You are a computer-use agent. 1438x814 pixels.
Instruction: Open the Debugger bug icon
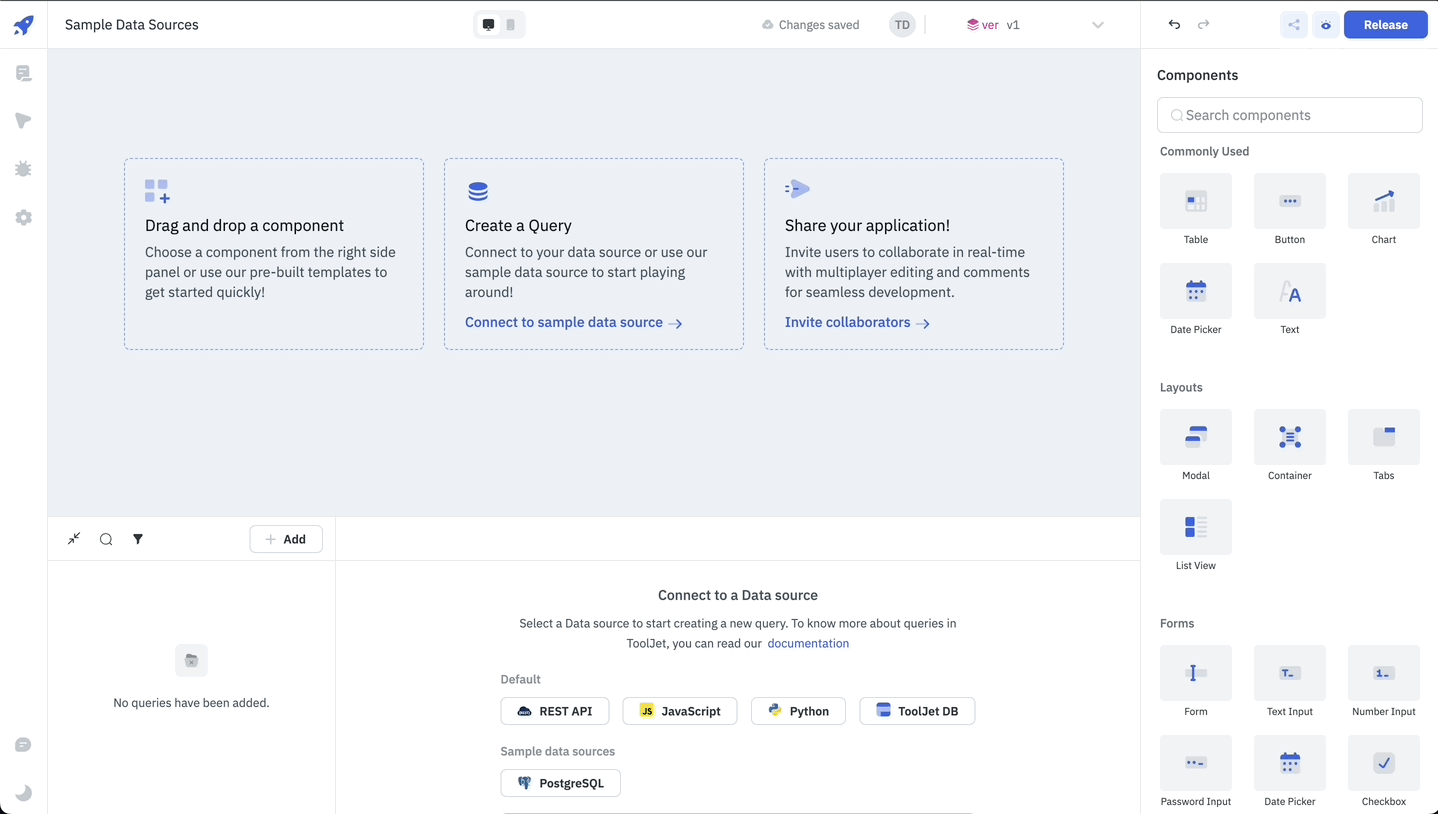coord(23,169)
